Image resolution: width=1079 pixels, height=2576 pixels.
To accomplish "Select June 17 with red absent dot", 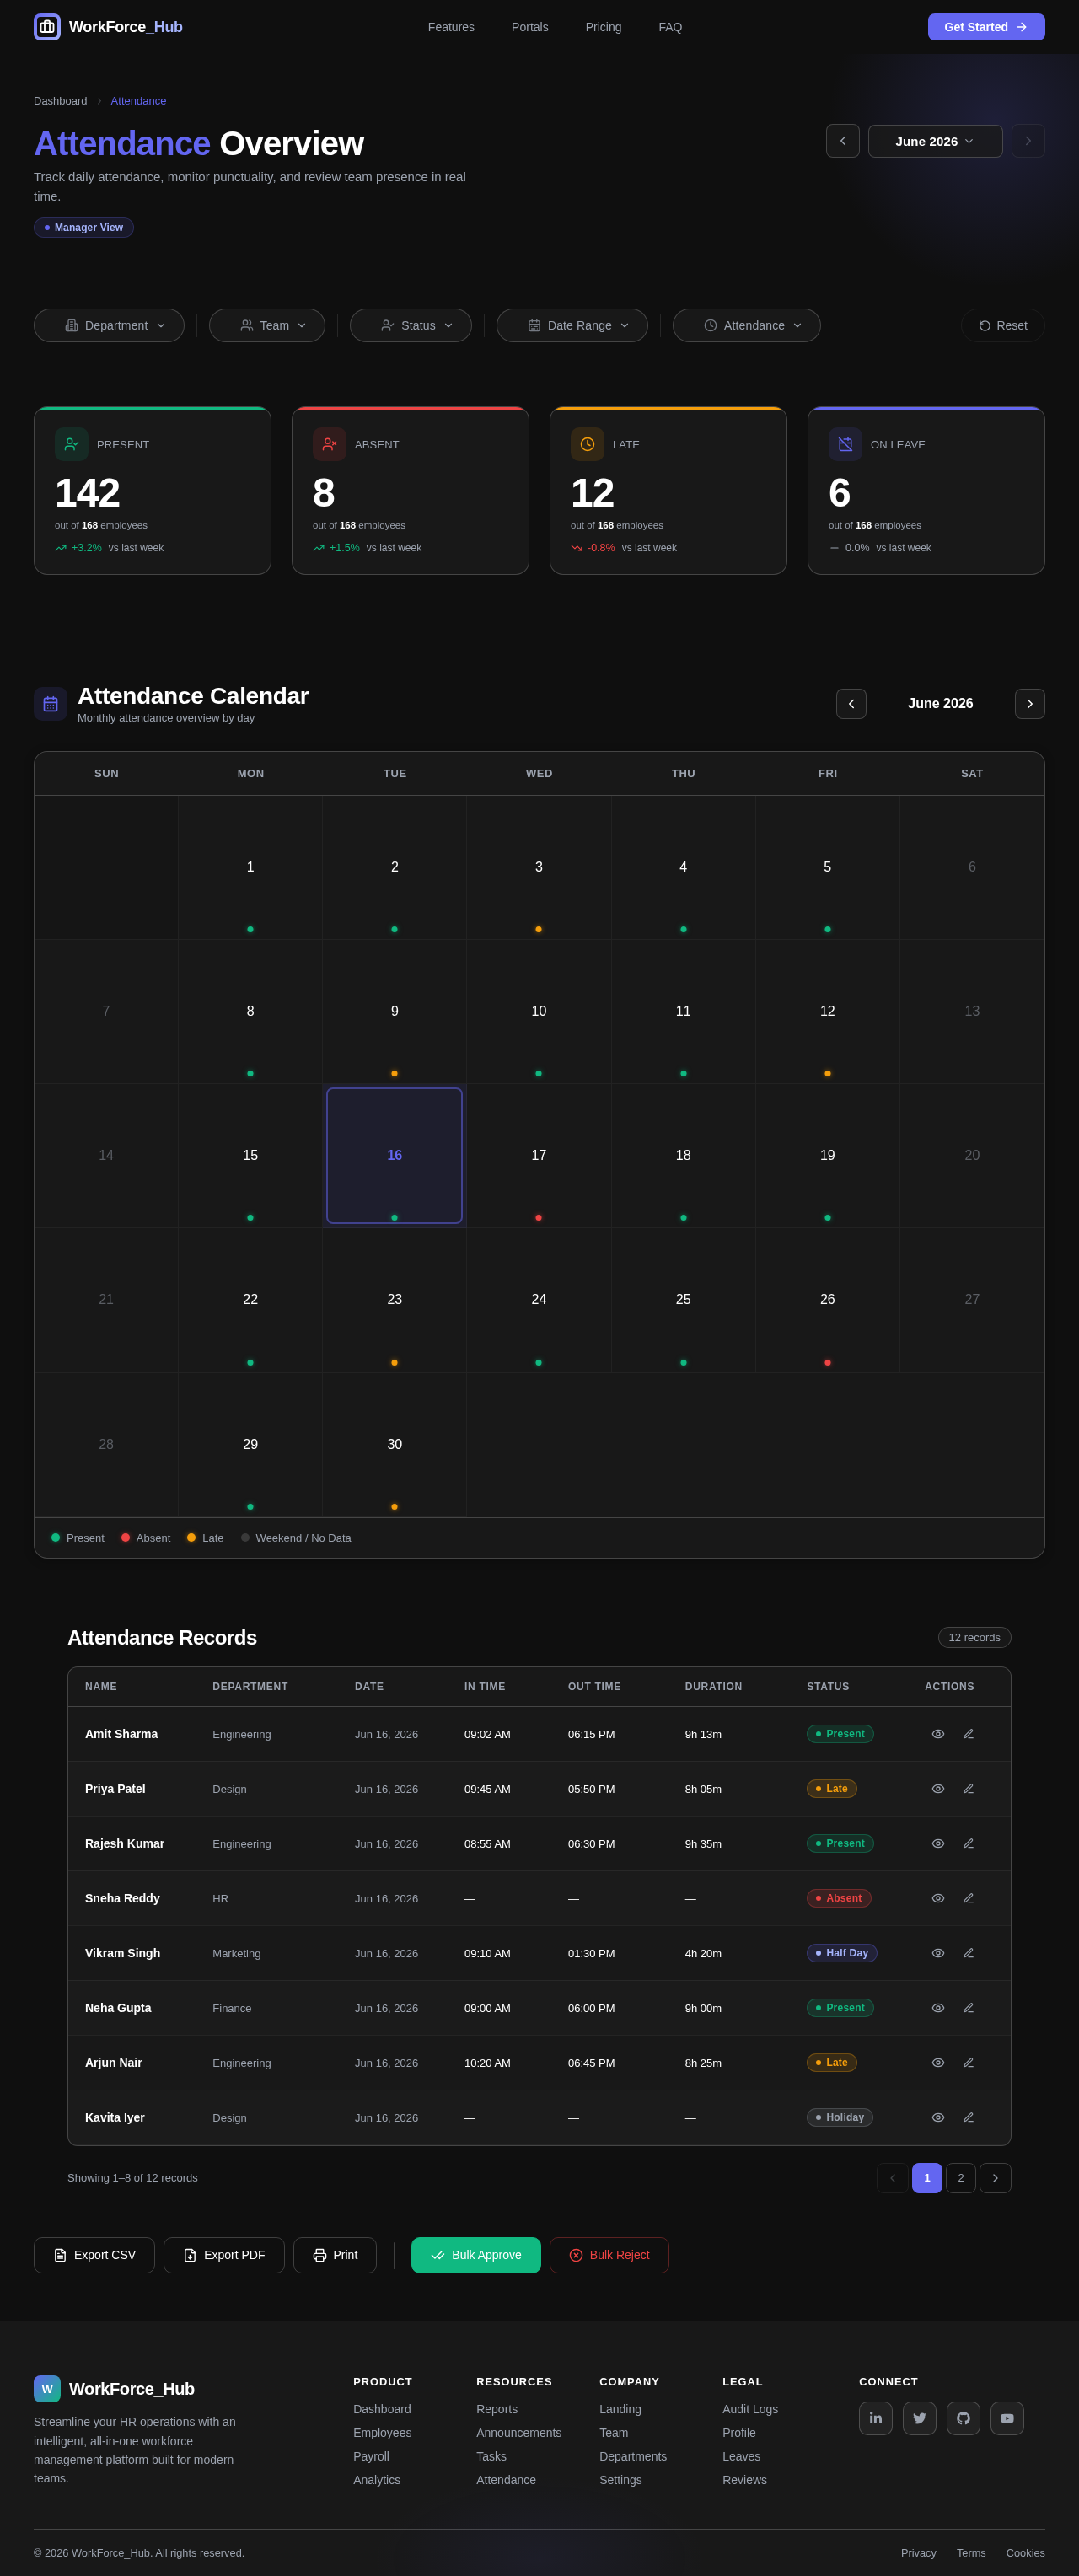I will [539, 1156].
